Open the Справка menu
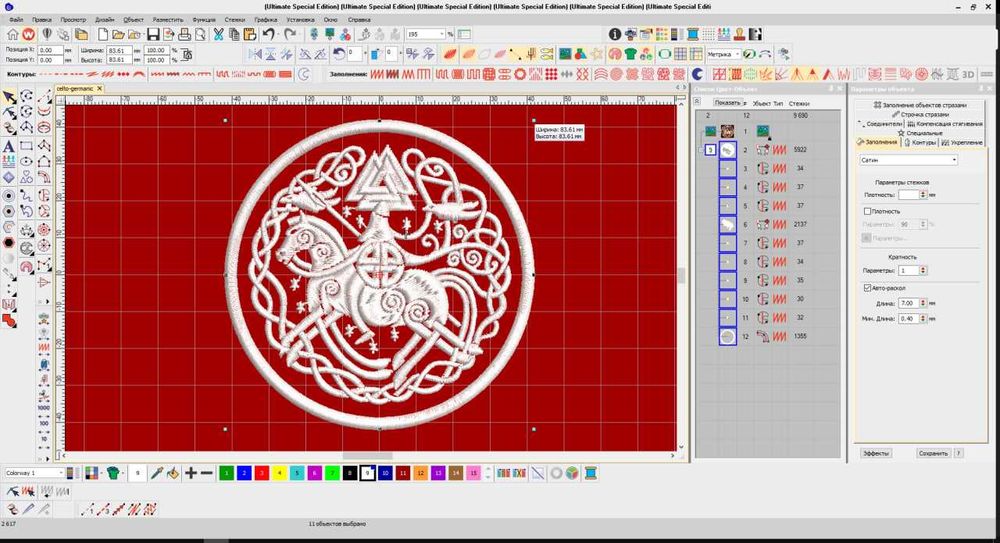This screenshot has width=1000, height=543. (359, 20)
